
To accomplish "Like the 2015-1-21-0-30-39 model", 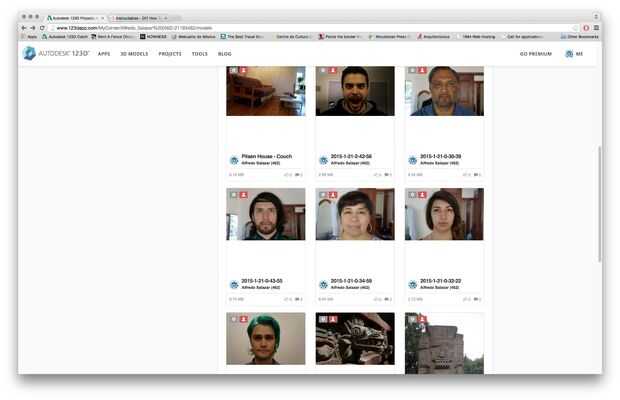I will (466, 174).
